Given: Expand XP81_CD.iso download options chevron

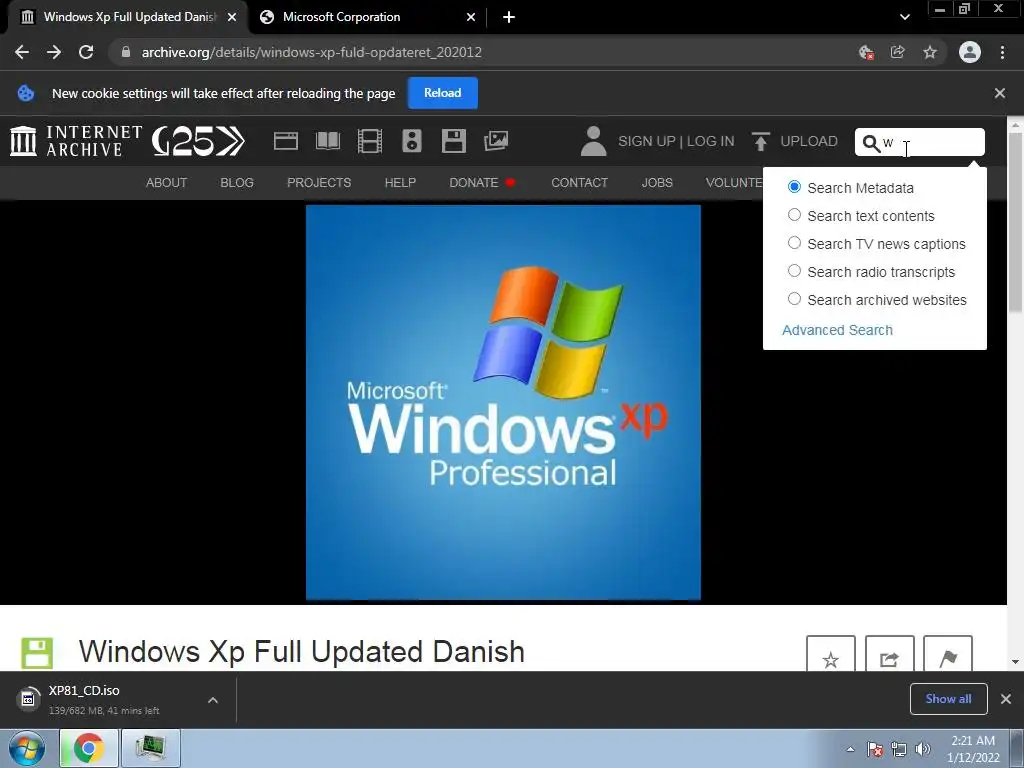Looking at the screenshot, I should [x=213, y=700].
